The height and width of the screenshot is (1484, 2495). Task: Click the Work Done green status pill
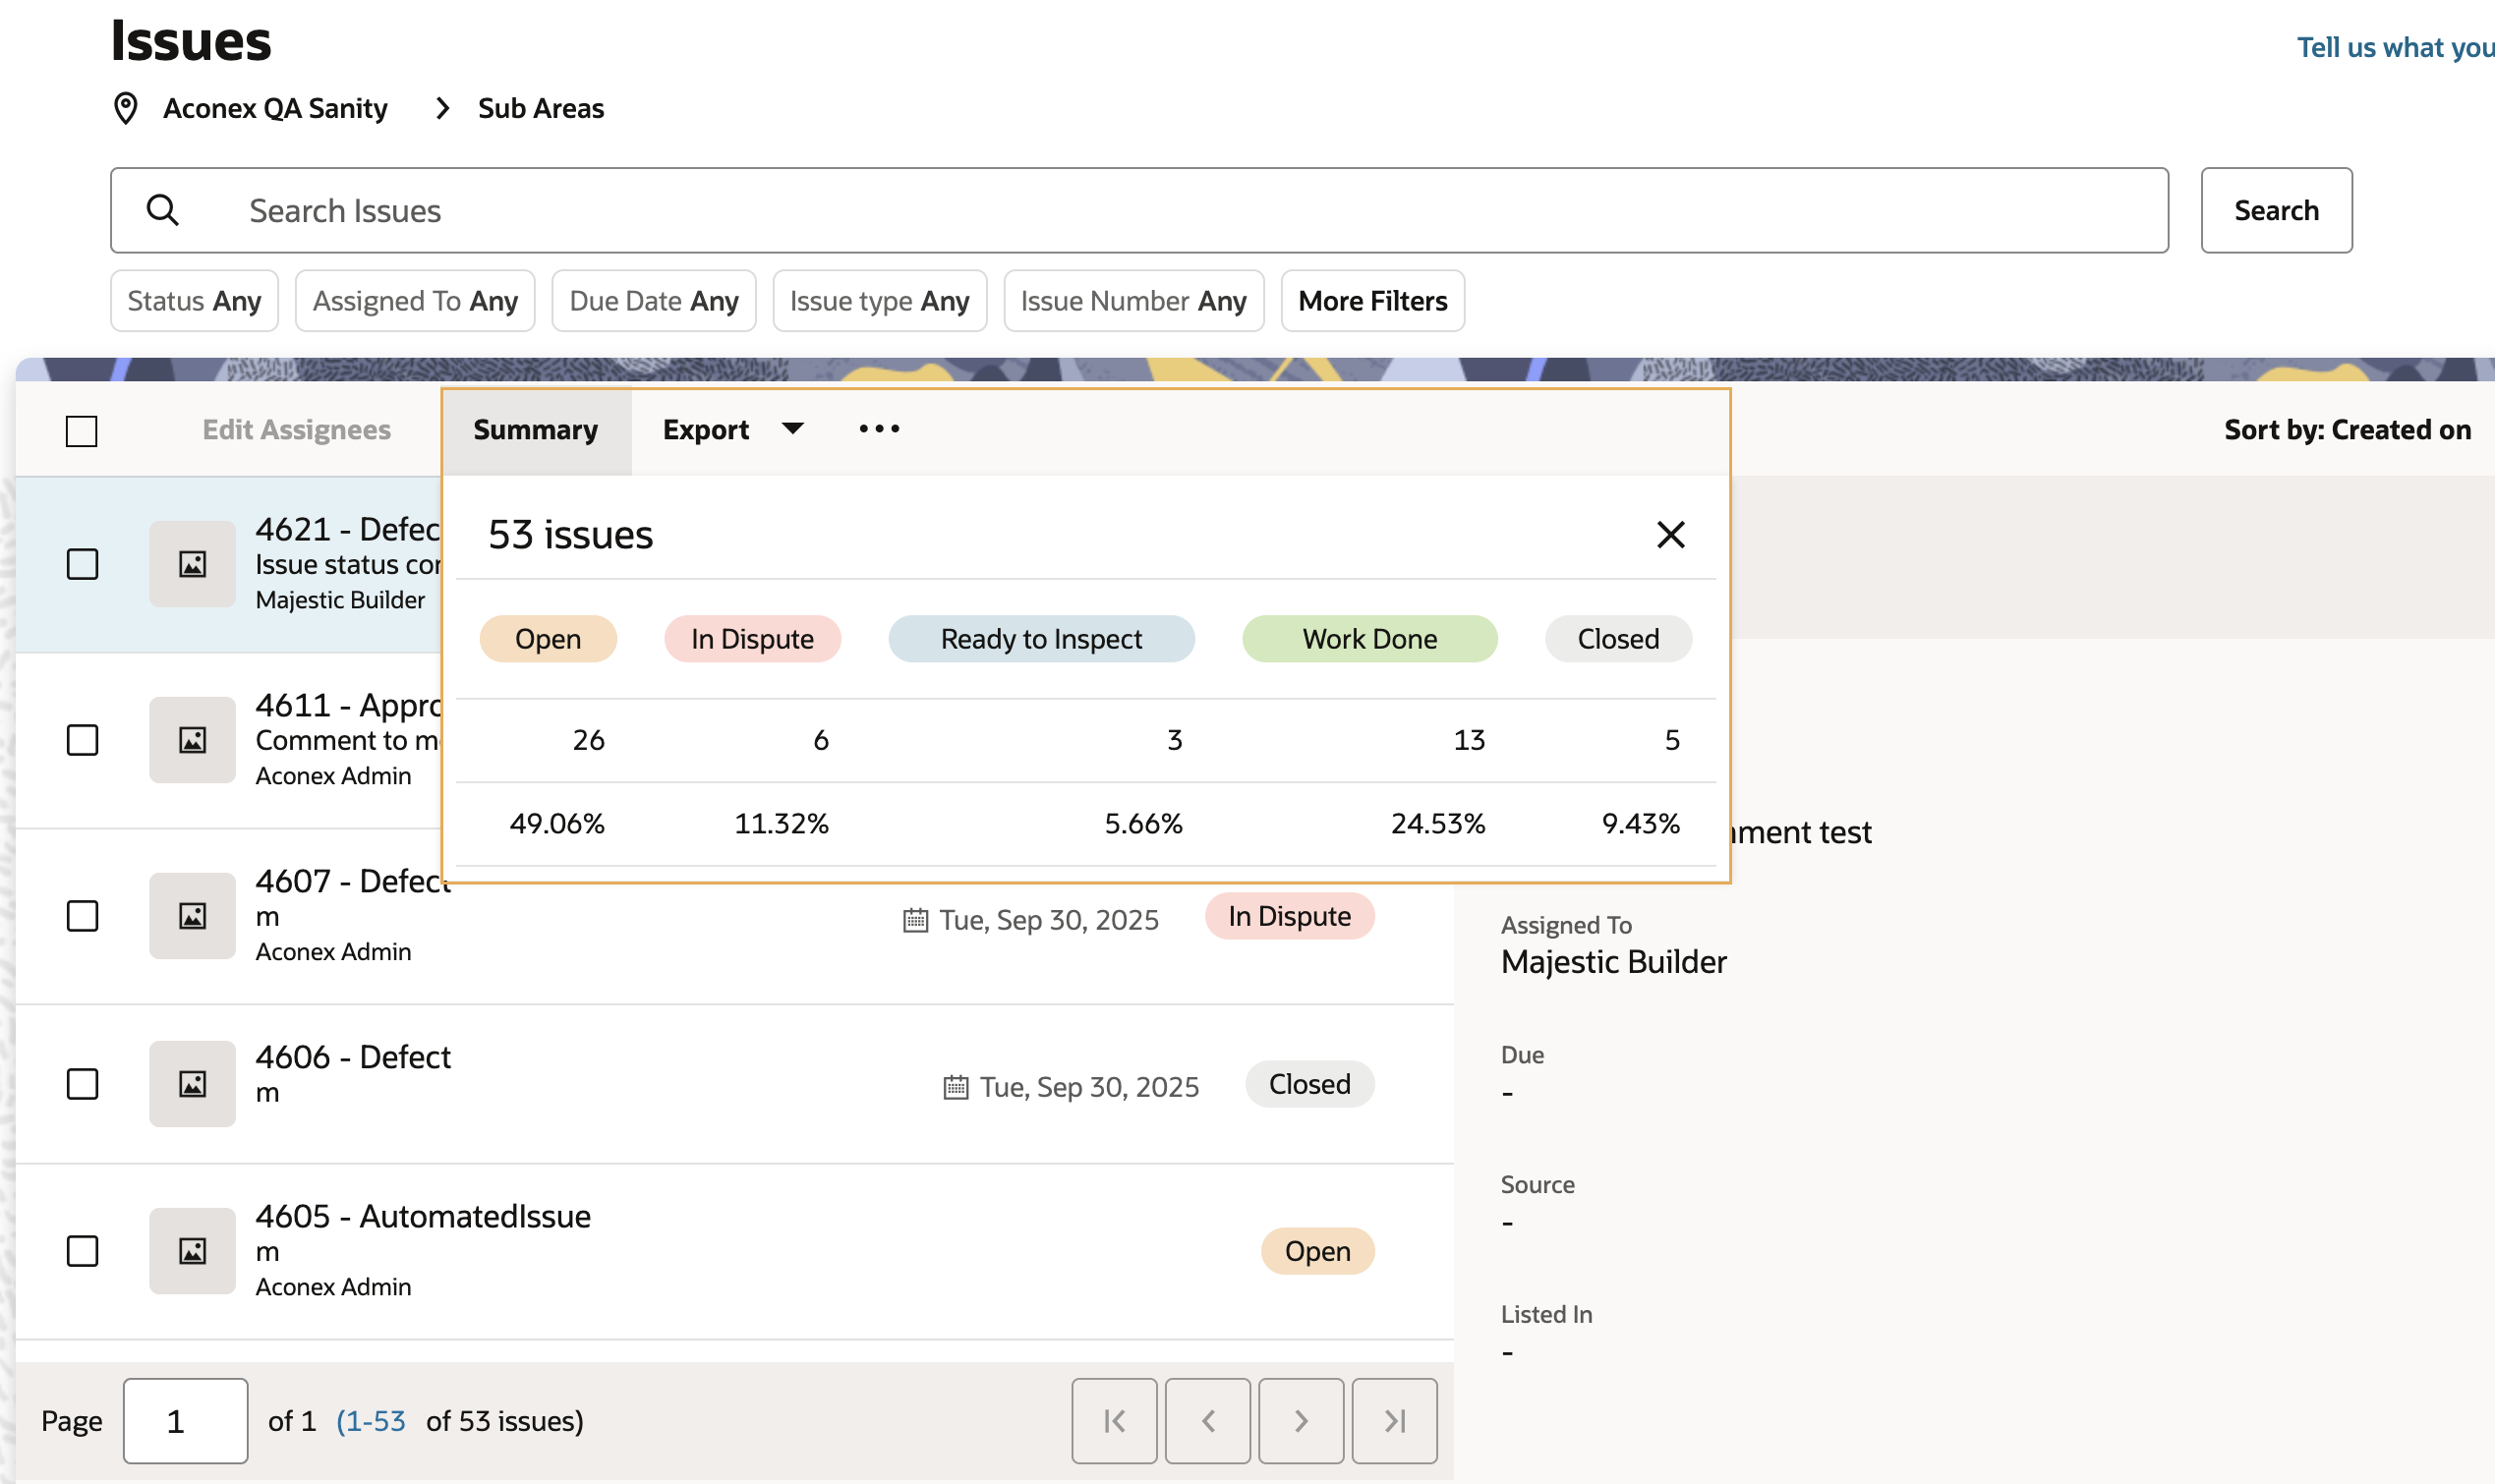(1369, 639)
